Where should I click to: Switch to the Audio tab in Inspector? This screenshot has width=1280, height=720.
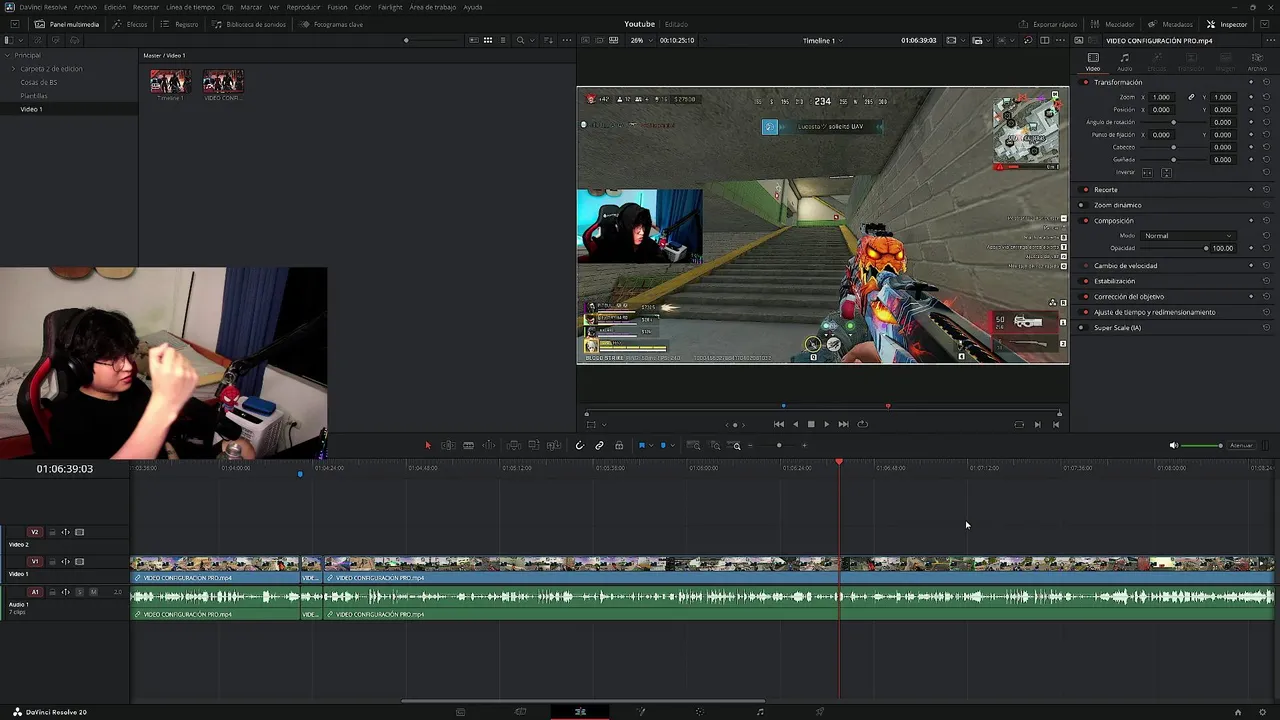click(1125, 62)
